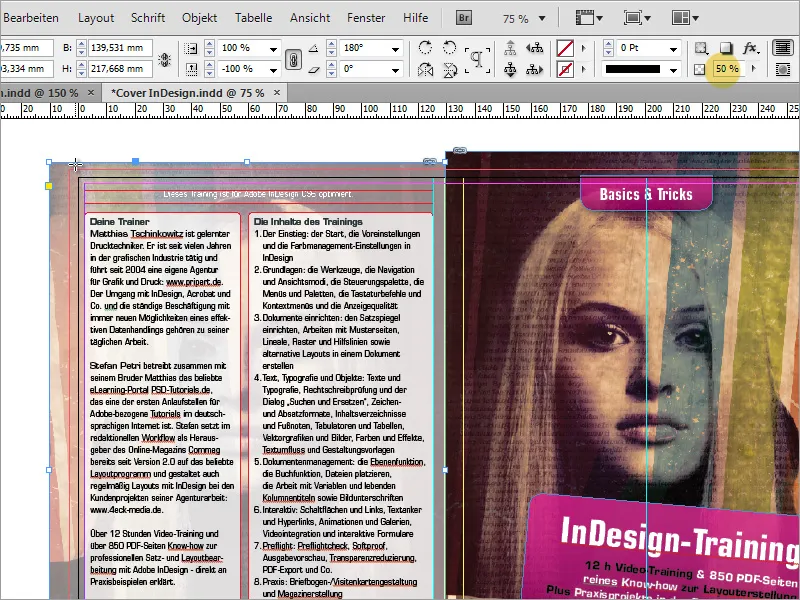
Task: Click the width field 139,531 mm
Action: point(120,48)
